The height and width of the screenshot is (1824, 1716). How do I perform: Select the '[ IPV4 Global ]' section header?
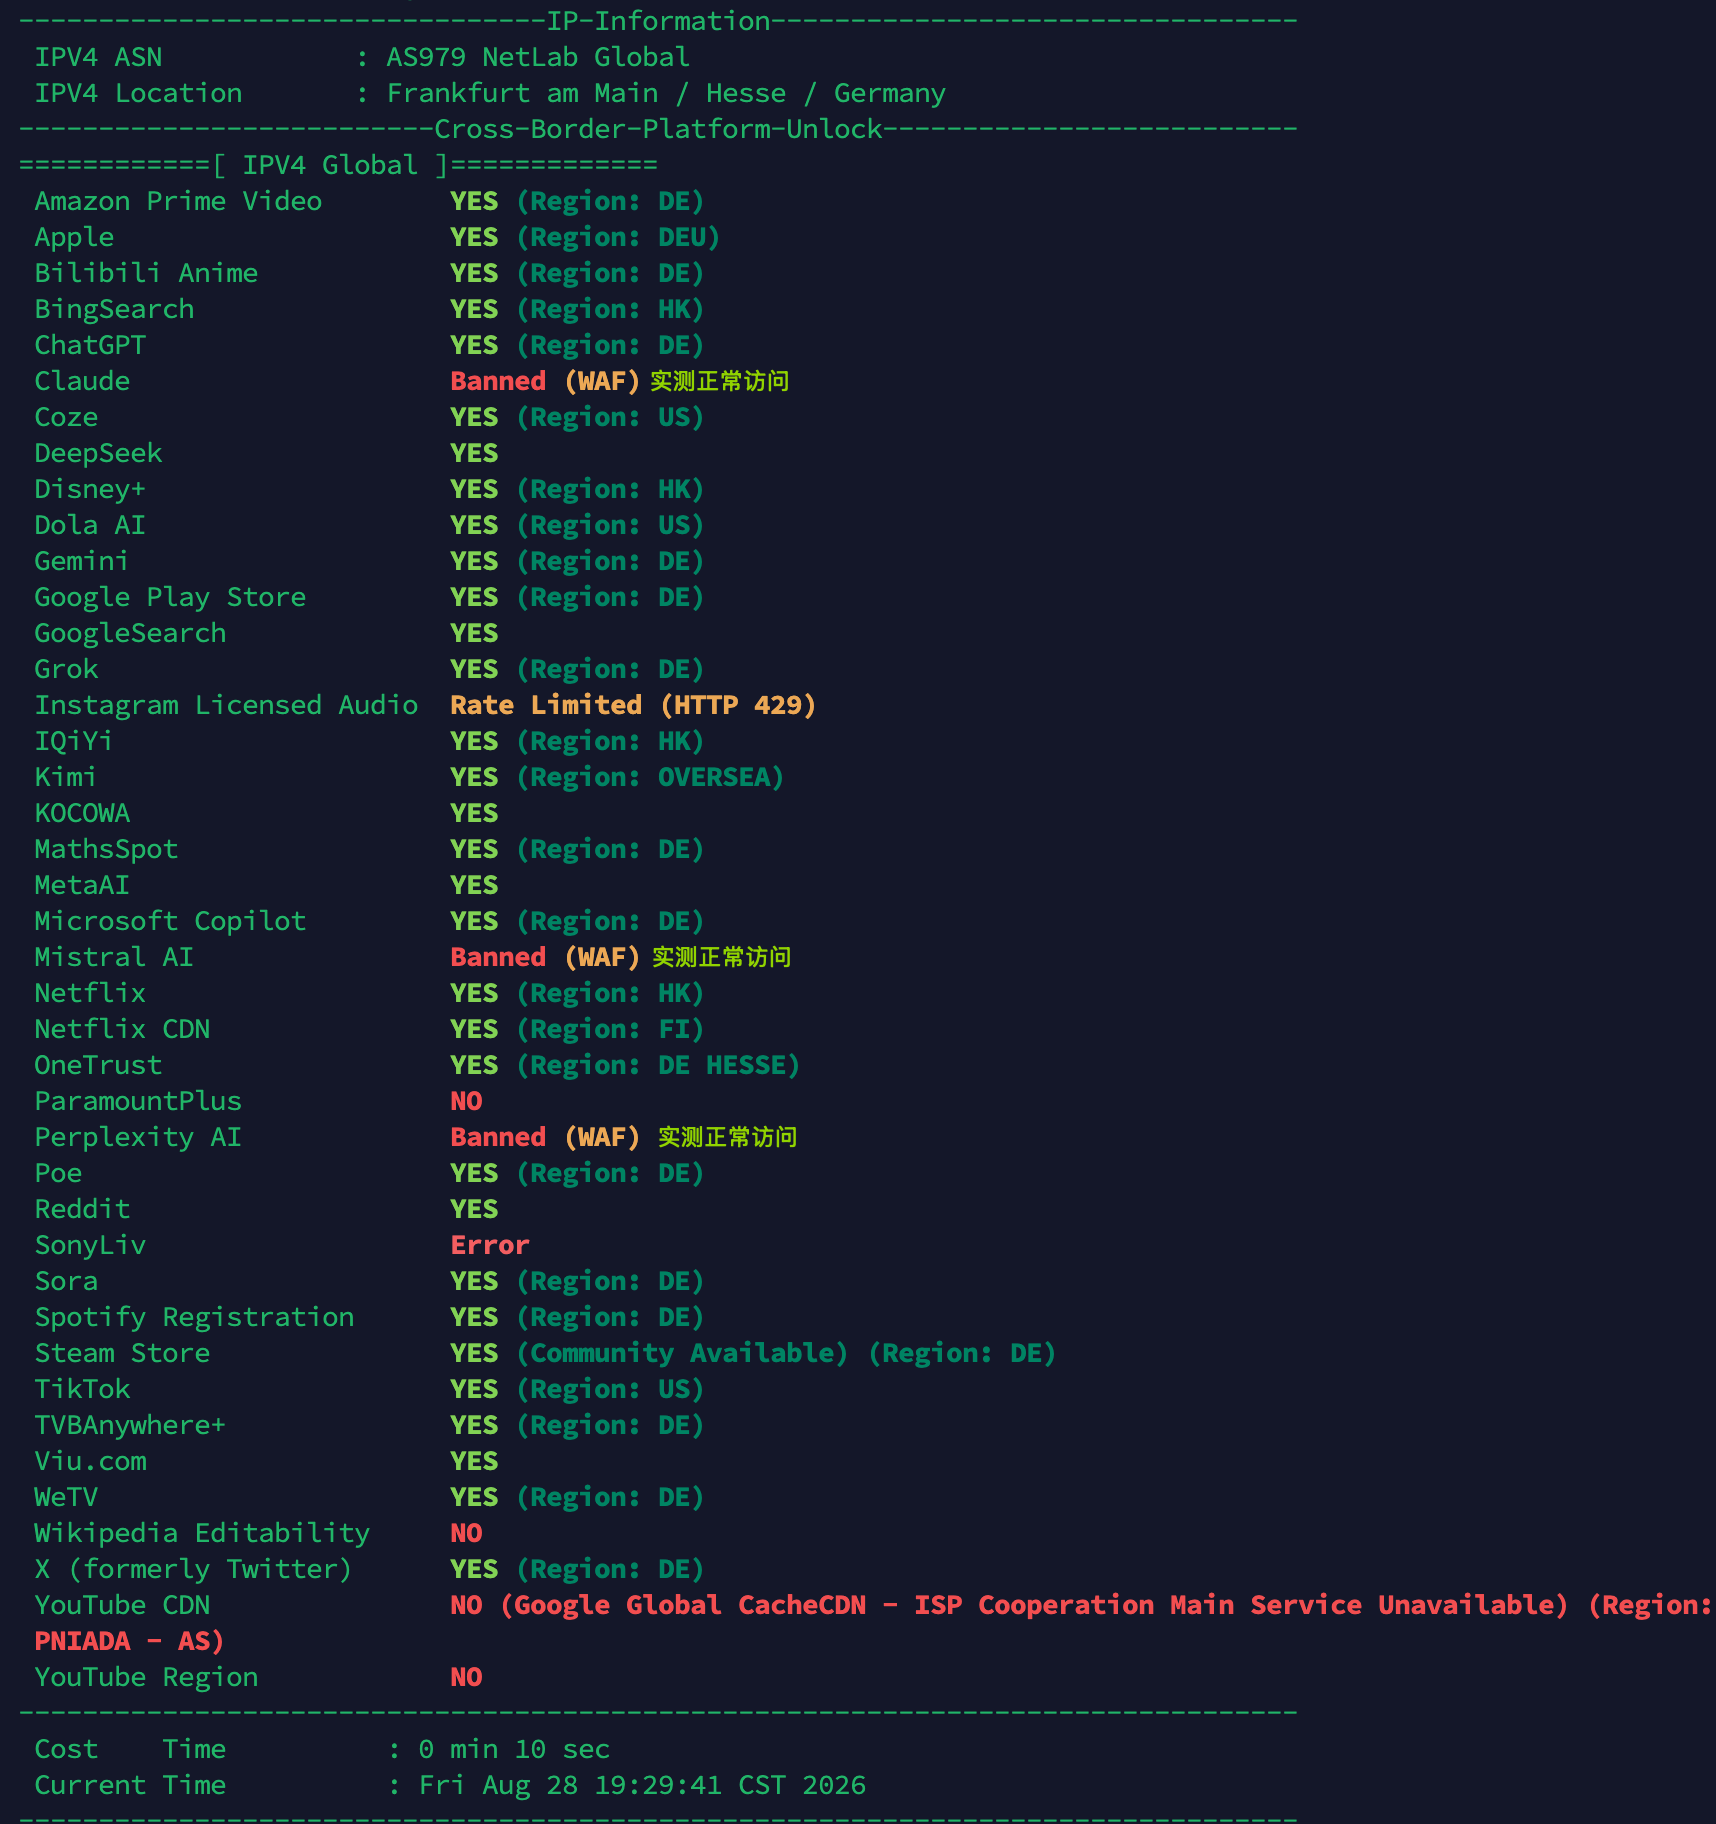(x=330, y=165)
